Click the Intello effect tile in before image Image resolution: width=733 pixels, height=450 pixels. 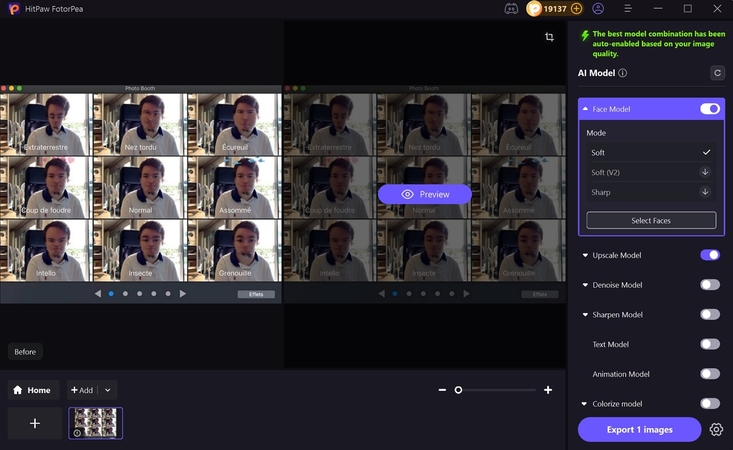[x=44, y=250]
